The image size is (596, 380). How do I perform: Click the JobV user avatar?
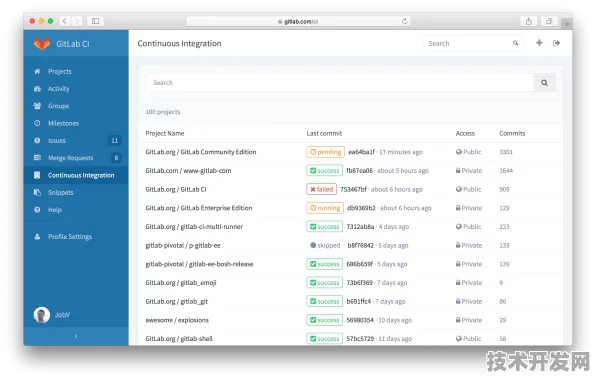tap(42, 315)
